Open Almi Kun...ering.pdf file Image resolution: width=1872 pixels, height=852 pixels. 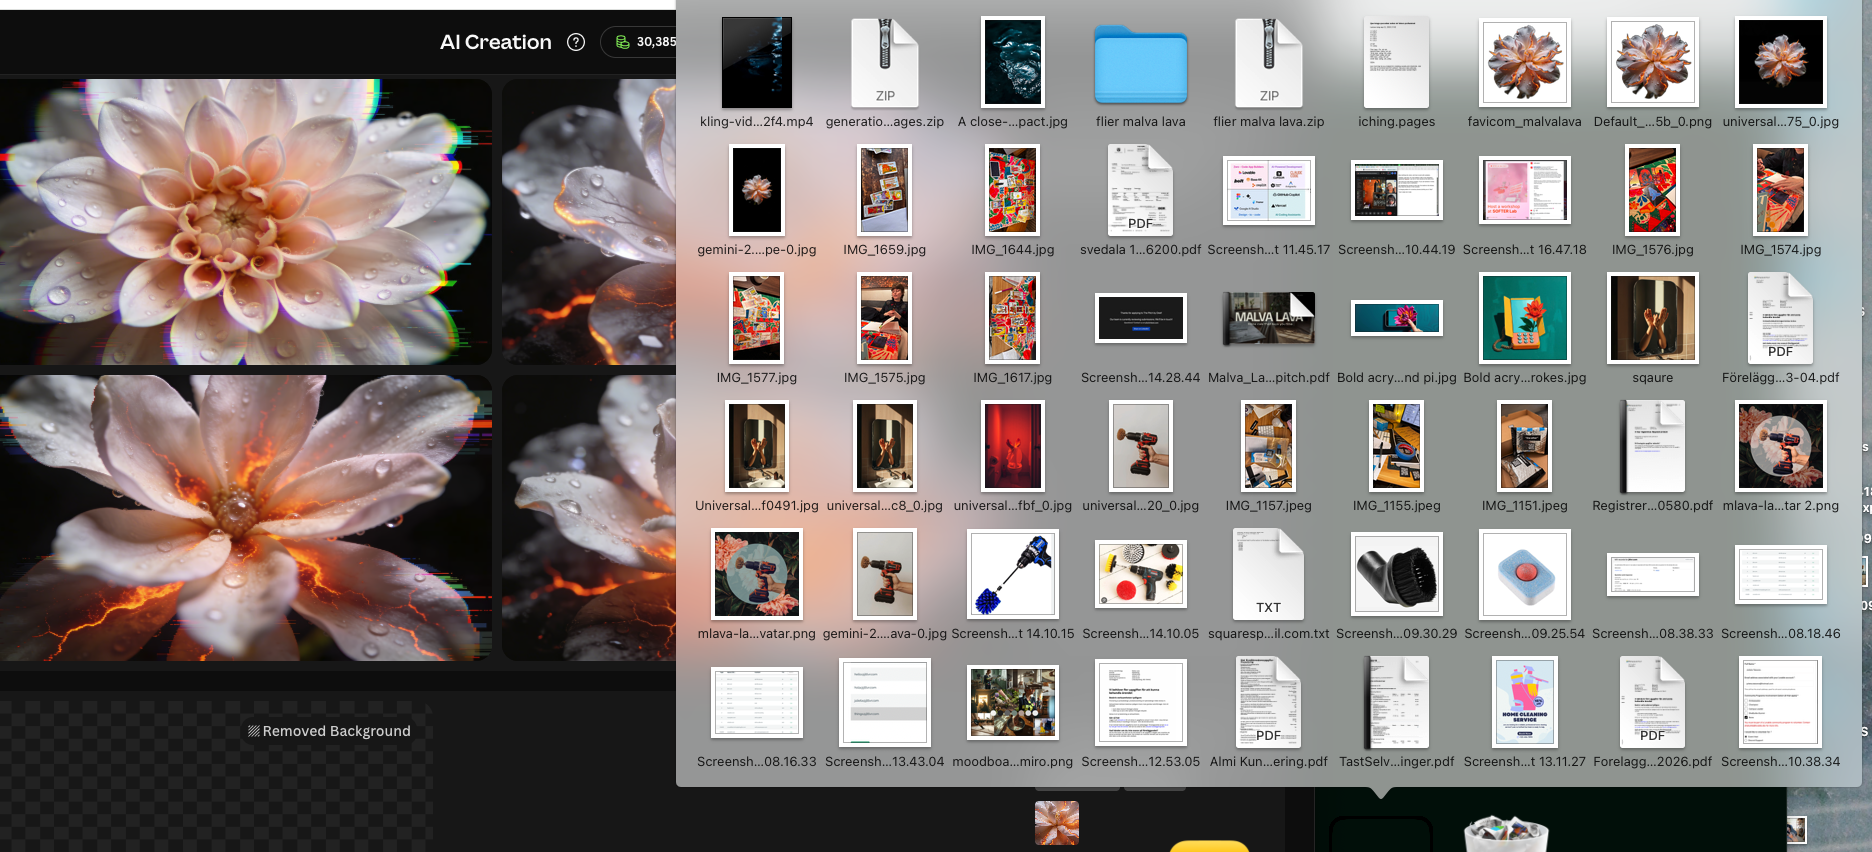[x=1269, y=702]
